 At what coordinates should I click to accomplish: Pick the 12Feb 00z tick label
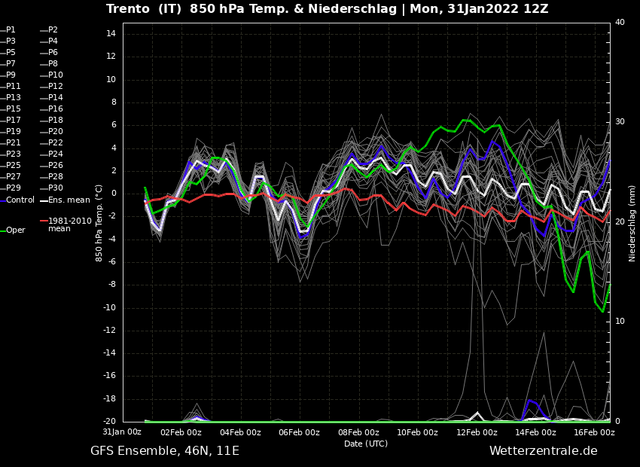pos(477,433)
